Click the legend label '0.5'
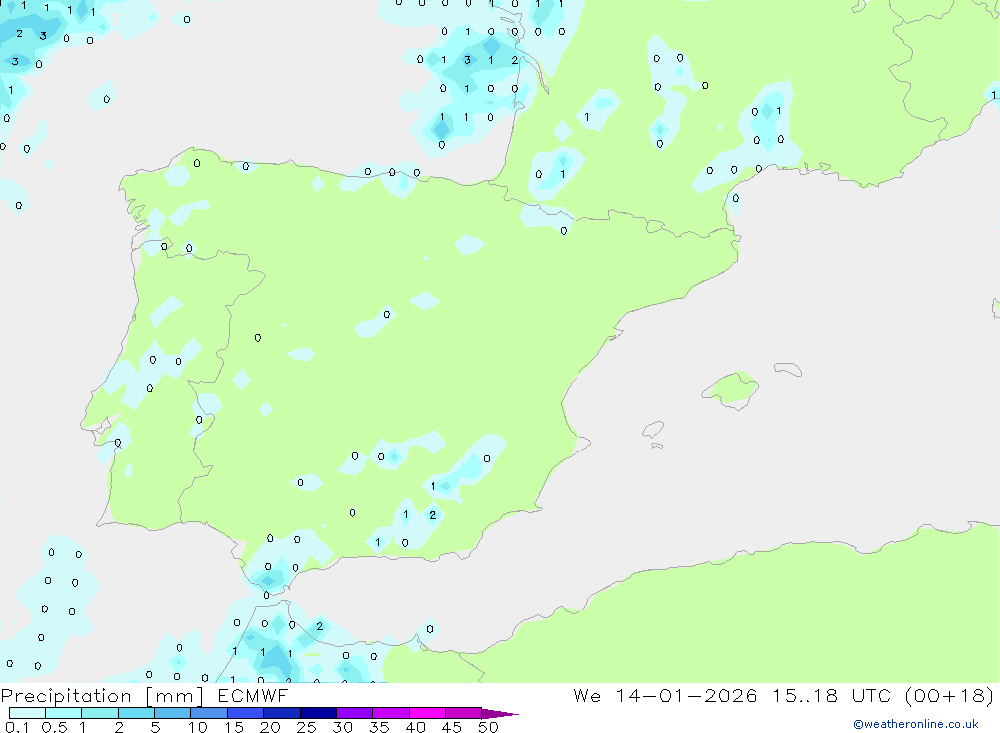Screen dimensions: 1000x733 [x=54, y=727]
